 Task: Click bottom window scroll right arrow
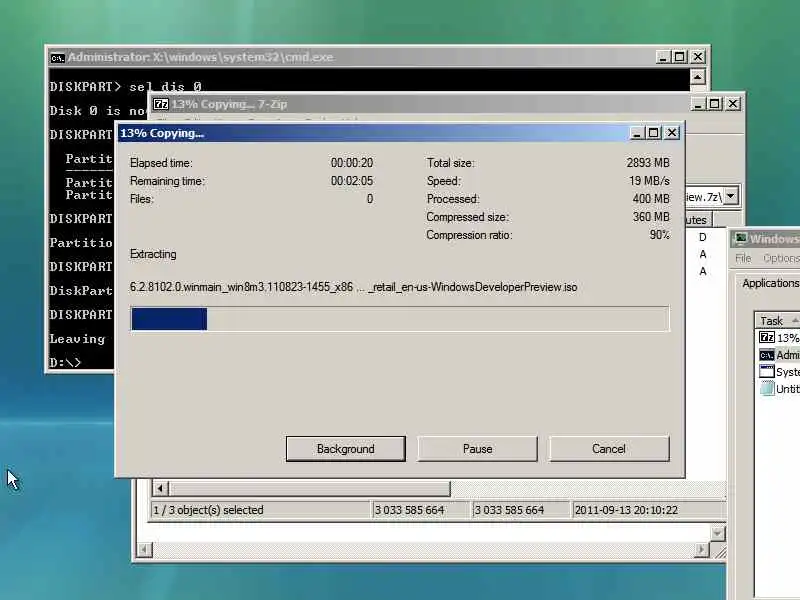point(702,549)
